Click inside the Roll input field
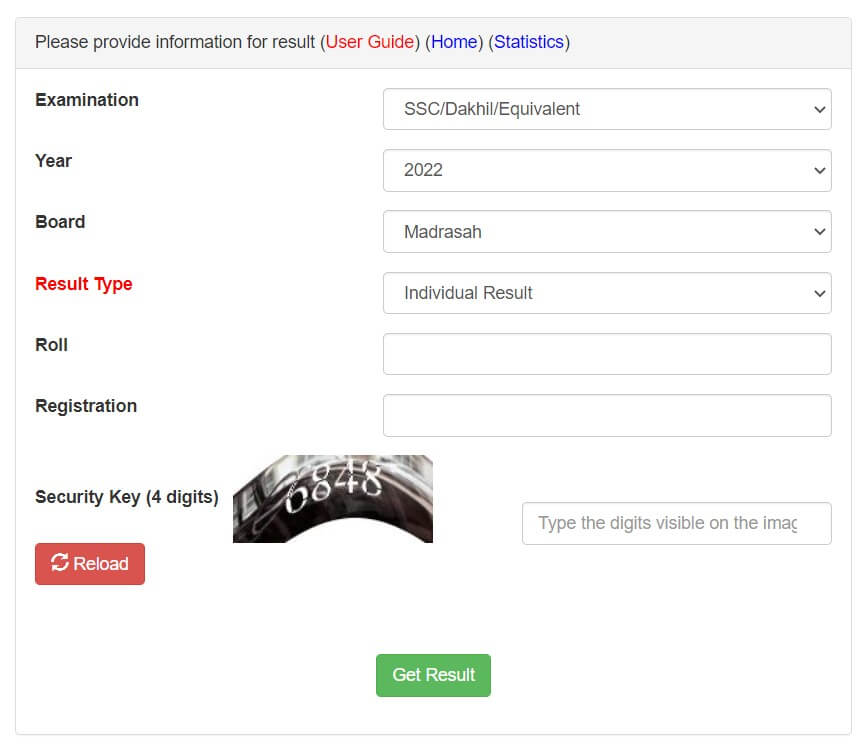 tap(606, 354)
